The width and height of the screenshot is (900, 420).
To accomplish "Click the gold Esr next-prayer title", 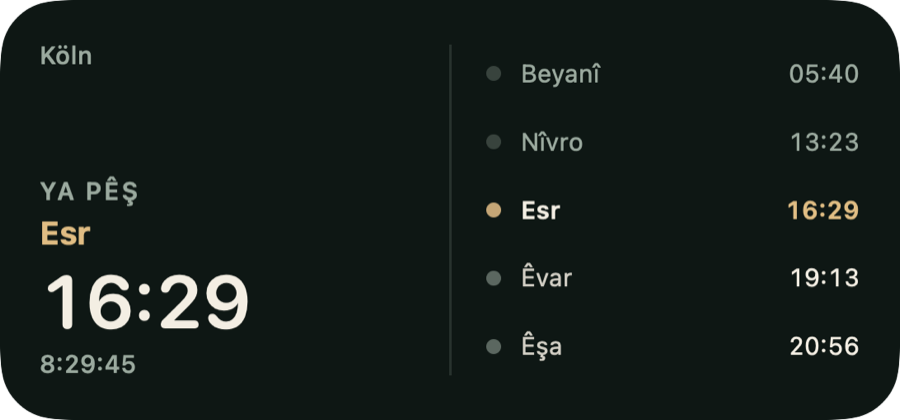I will 65,234.
